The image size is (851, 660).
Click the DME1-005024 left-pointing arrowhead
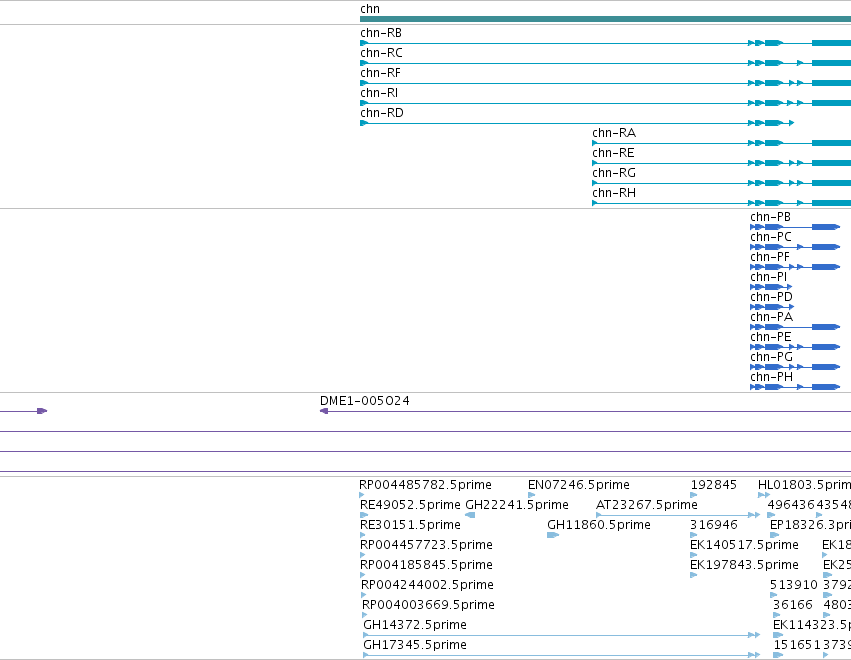click(324, 411)
